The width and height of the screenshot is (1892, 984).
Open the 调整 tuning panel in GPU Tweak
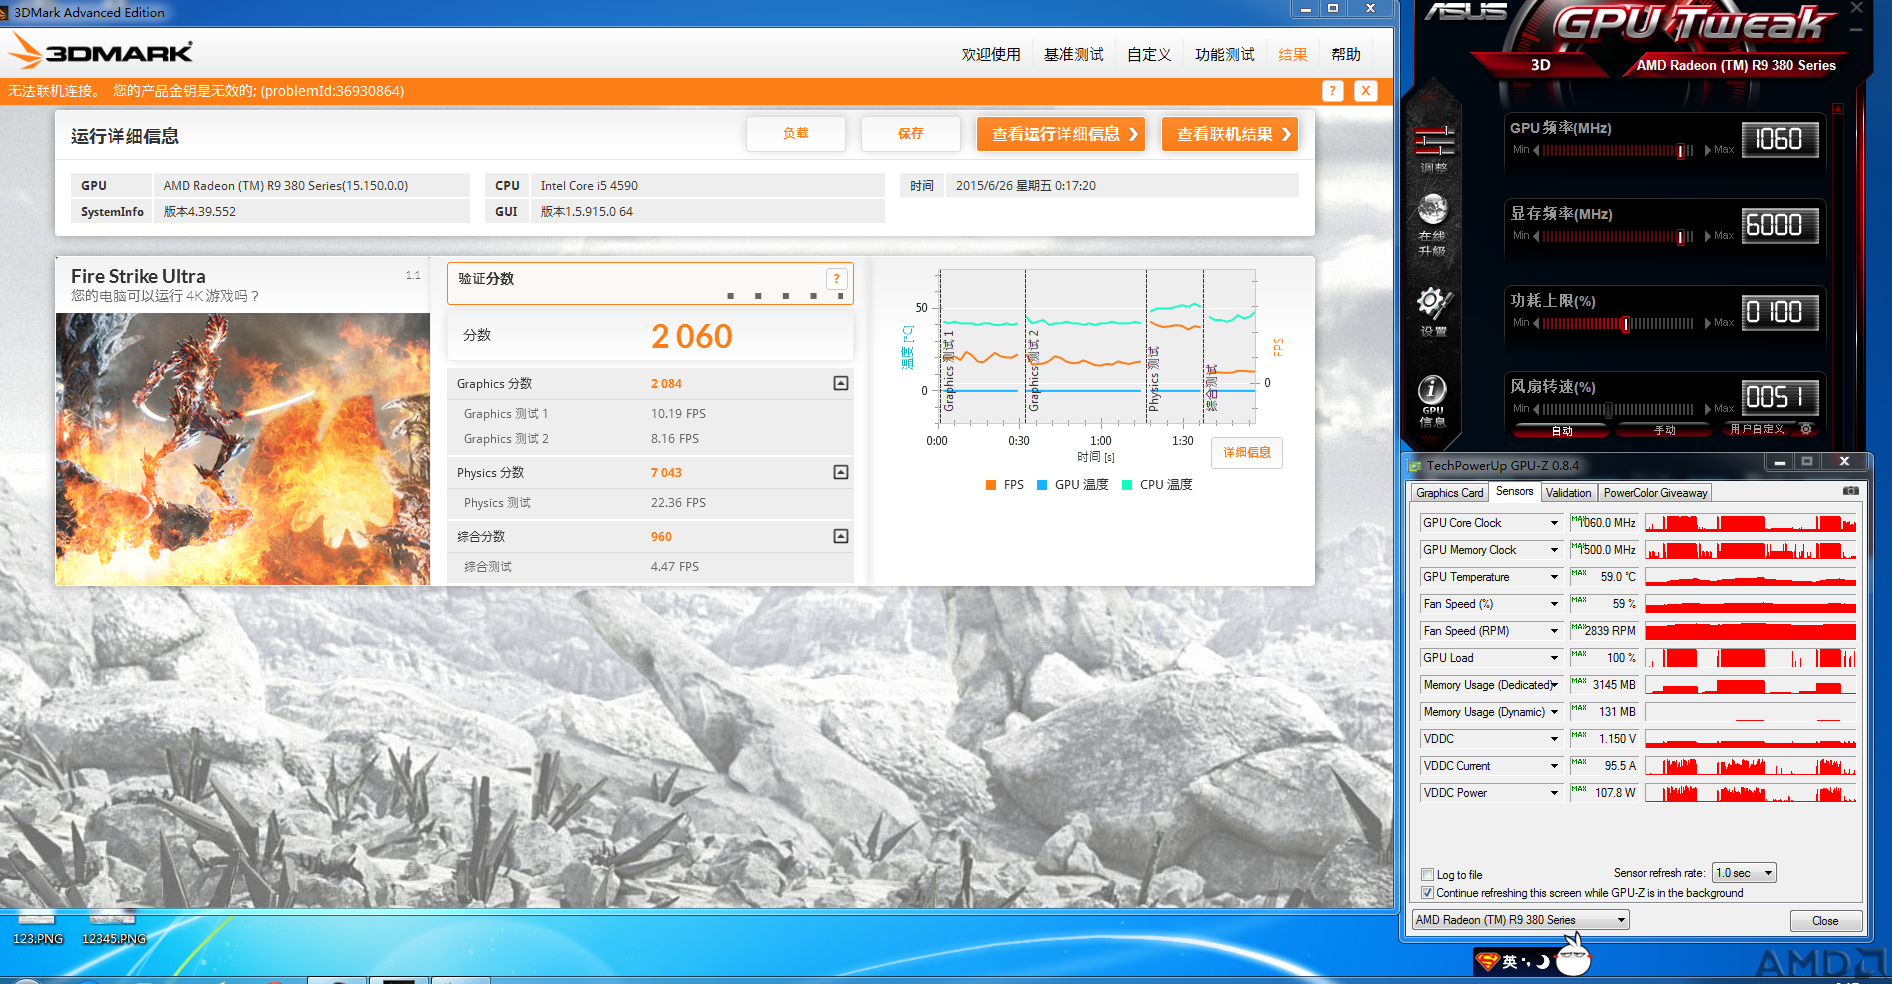[1433, 149]
